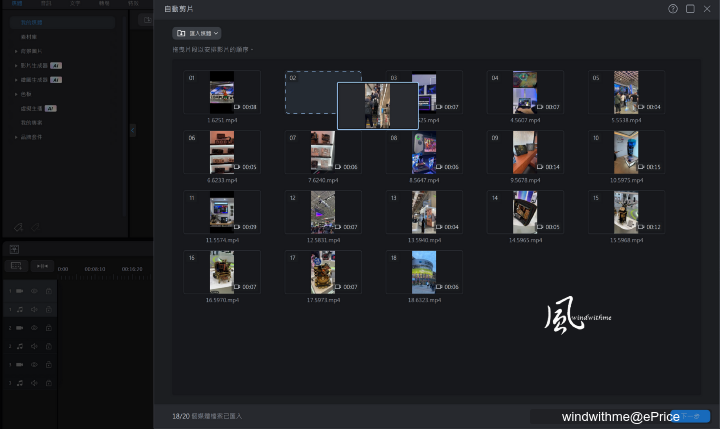
Task: Select 我的媒體 in the sidebar
Action: point(62,23)
